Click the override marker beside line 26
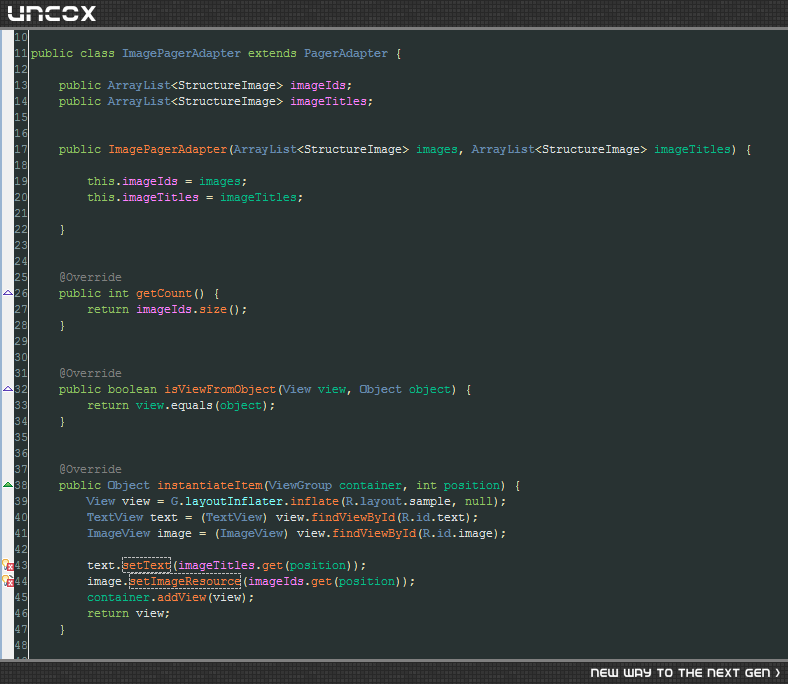Image resolution: width=788 pixels, height=684 pixels. click(8, 293)
